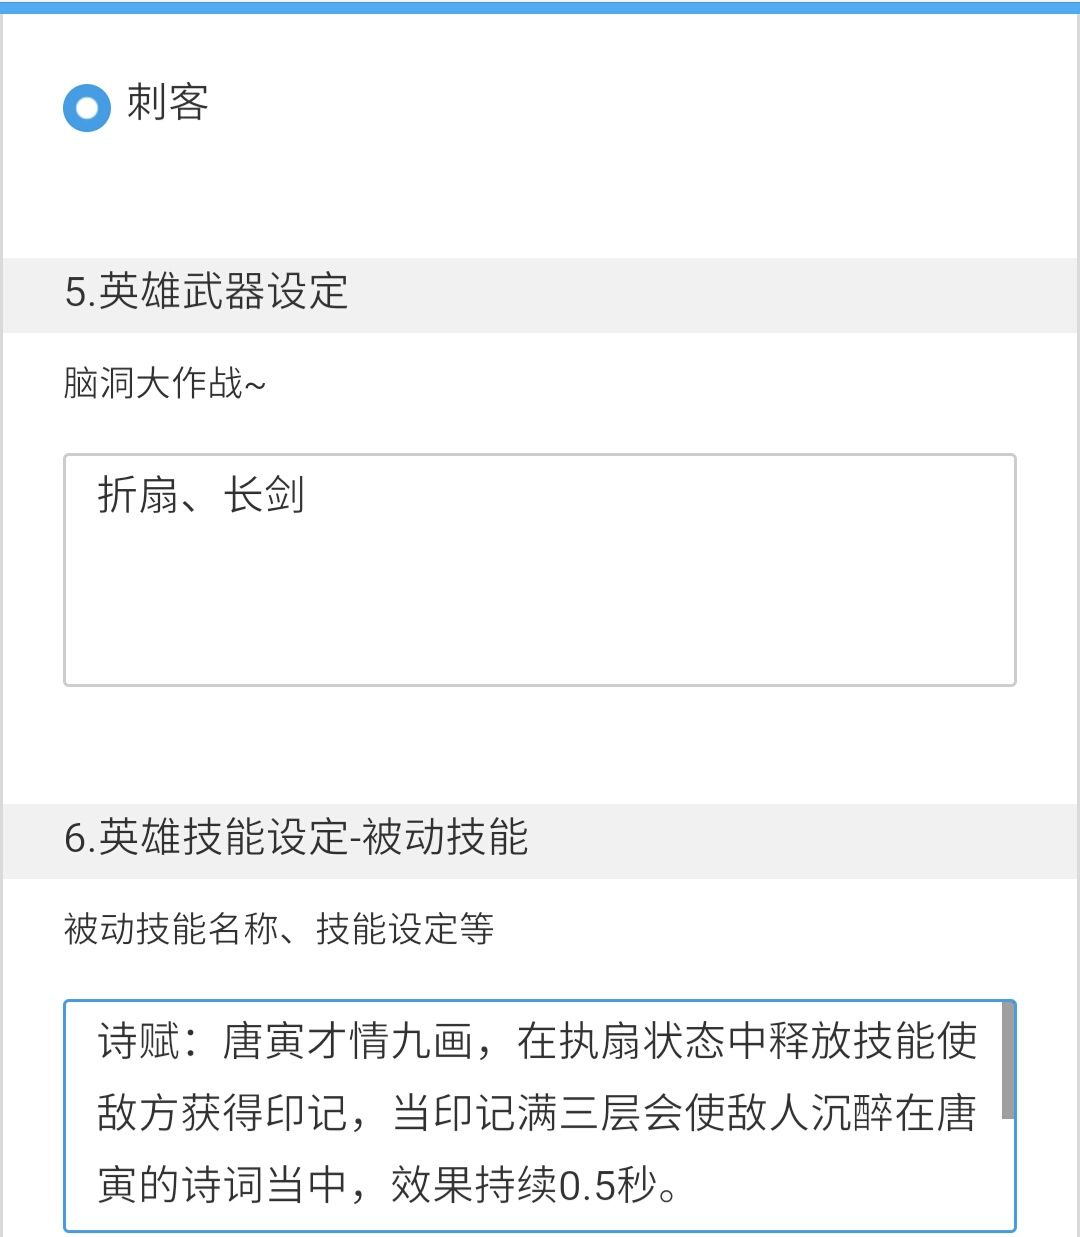Focus the weapon field containing 折扇、长剑
Screen dimensions: 1080x1237
coord(540,570)
